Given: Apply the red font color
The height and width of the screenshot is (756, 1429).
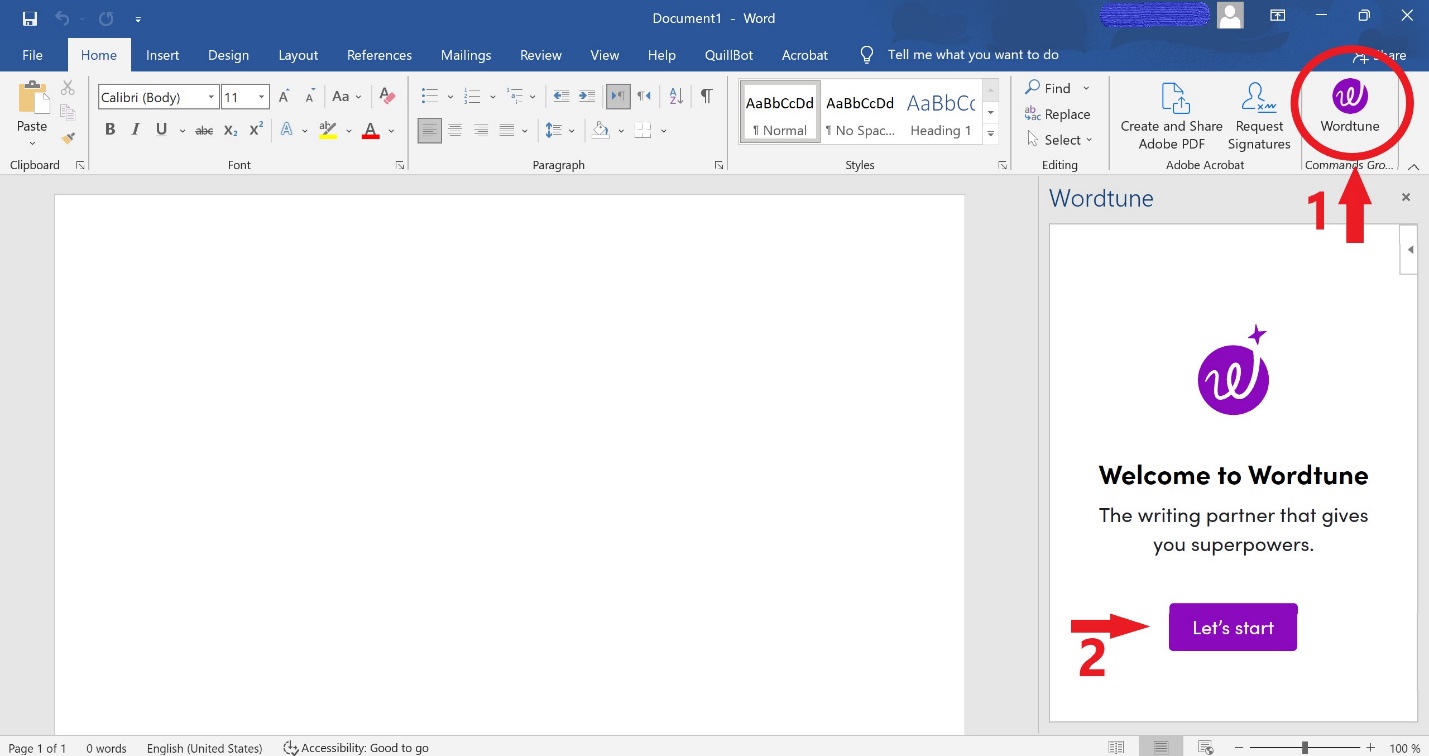Looking at the screenshot, I should pyautogui.click(x=370, y=130).
